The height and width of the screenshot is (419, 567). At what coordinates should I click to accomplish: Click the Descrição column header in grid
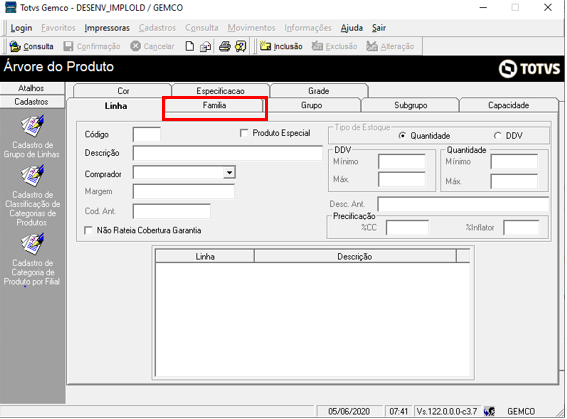point(355,256)
